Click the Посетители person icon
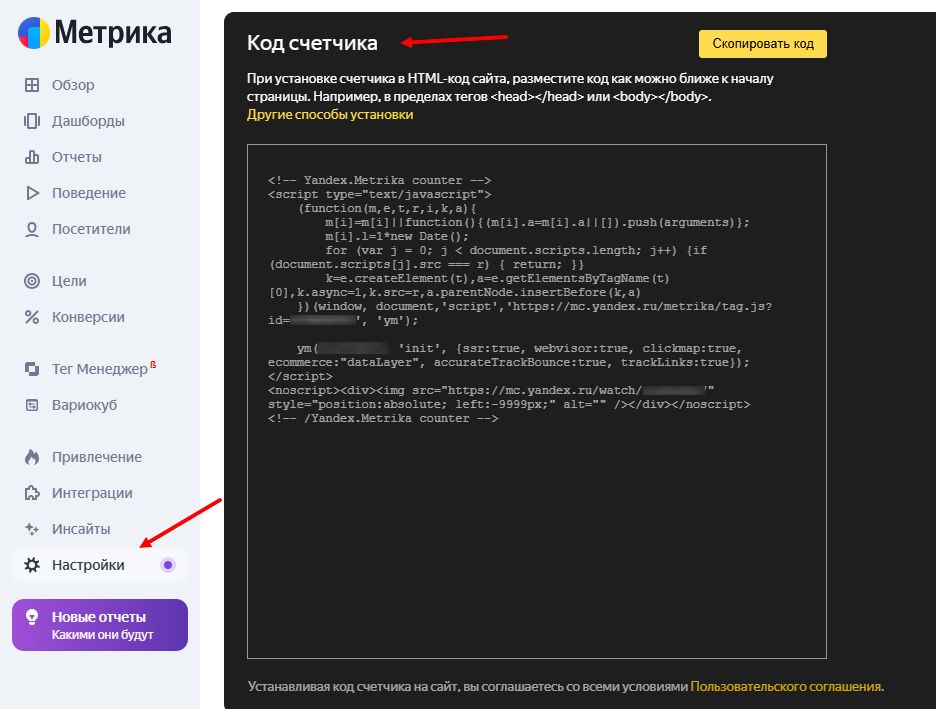This screenshot has width=936, height=709. click(32, 229)
